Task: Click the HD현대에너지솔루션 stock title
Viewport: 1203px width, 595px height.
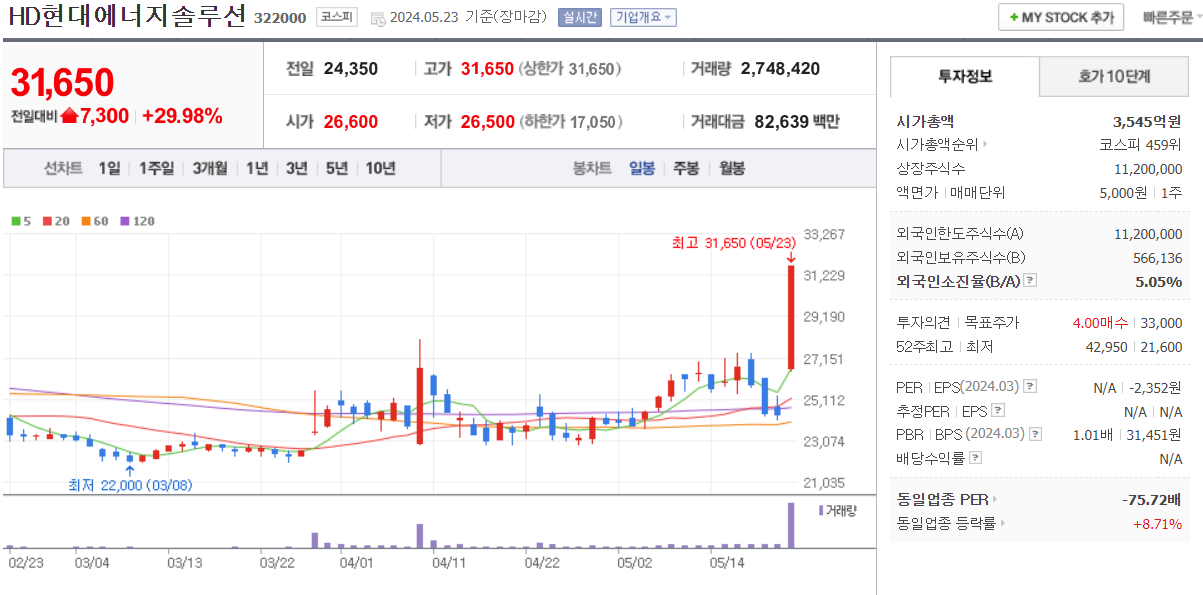Action: tap(126, 18)
